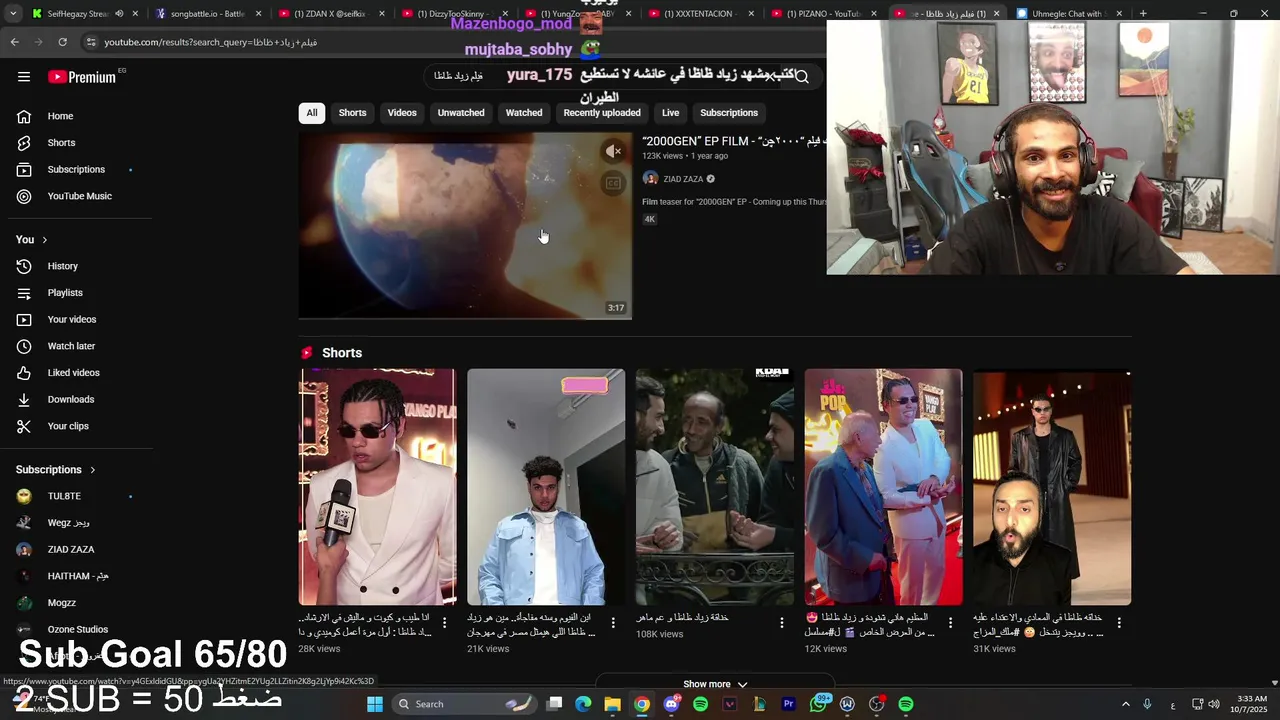Open options for the 31K views short
Image resolution: width=1280 pixels, height=720 pixels.
(x=1119, y=622)
